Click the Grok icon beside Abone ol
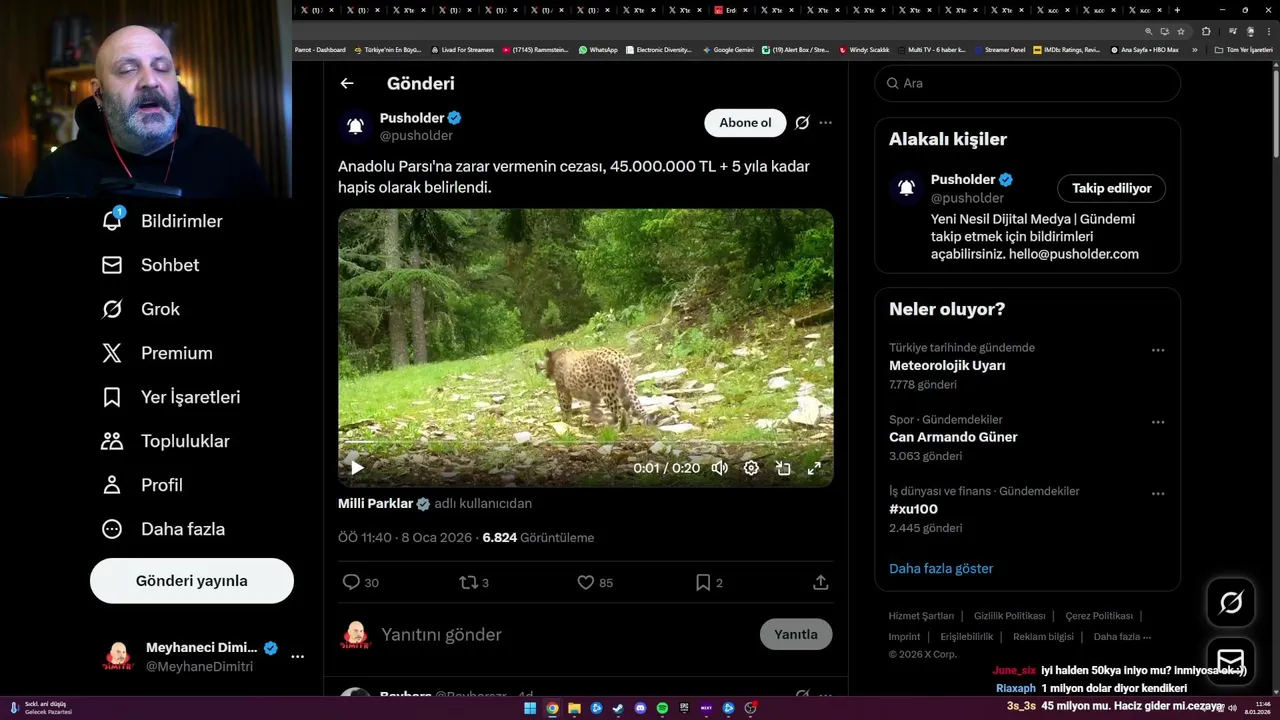 (802, 123)
